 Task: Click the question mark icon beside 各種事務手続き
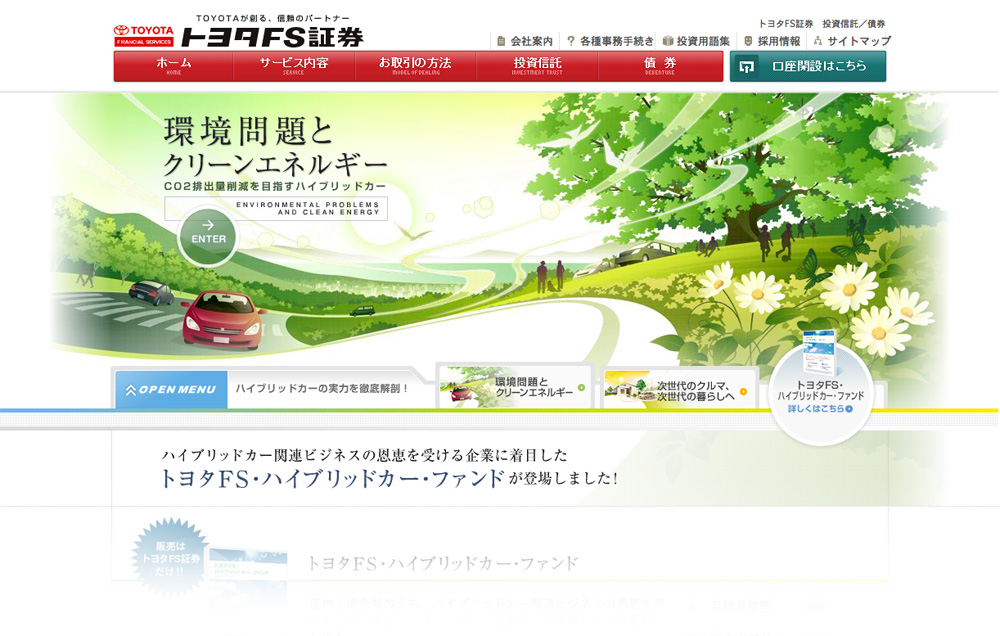pos(571,41)
